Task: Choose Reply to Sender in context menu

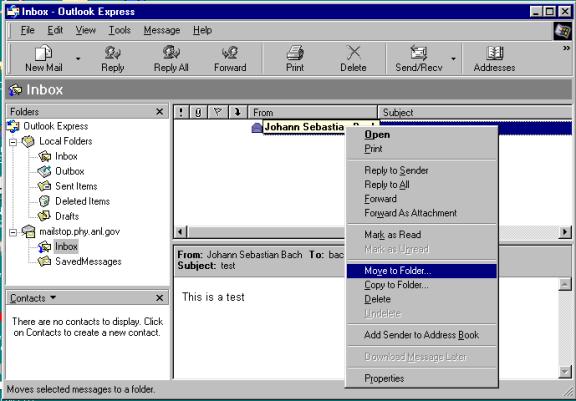Action: coord(421,170)
